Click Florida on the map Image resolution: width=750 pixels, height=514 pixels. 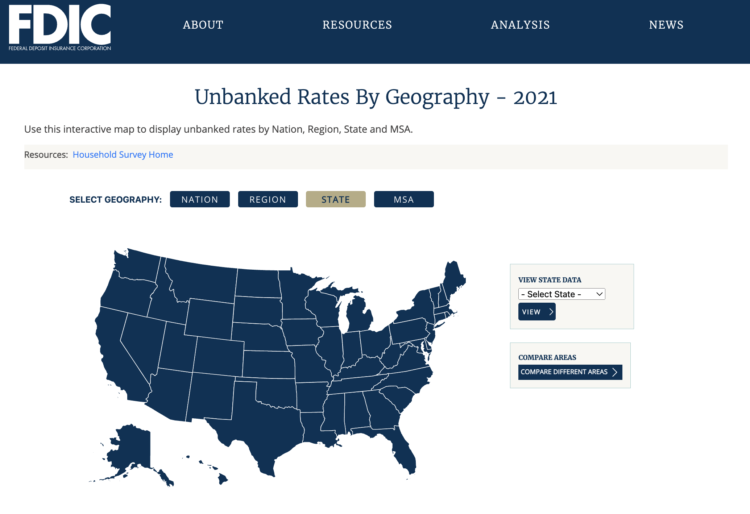[x=401, y=451]
